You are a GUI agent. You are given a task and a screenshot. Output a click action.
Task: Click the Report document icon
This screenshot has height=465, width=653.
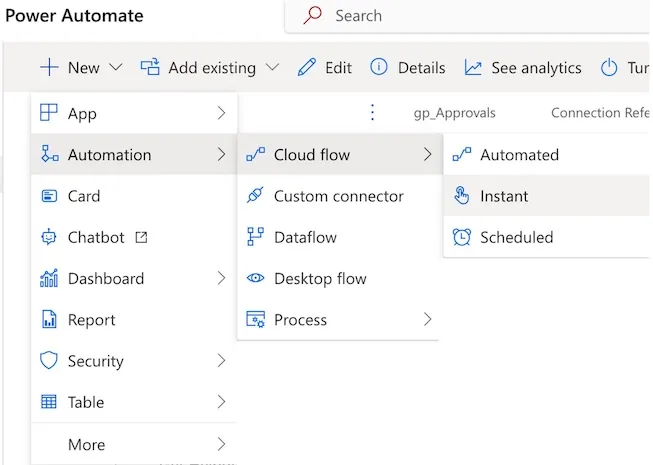(x=49, y=319)
